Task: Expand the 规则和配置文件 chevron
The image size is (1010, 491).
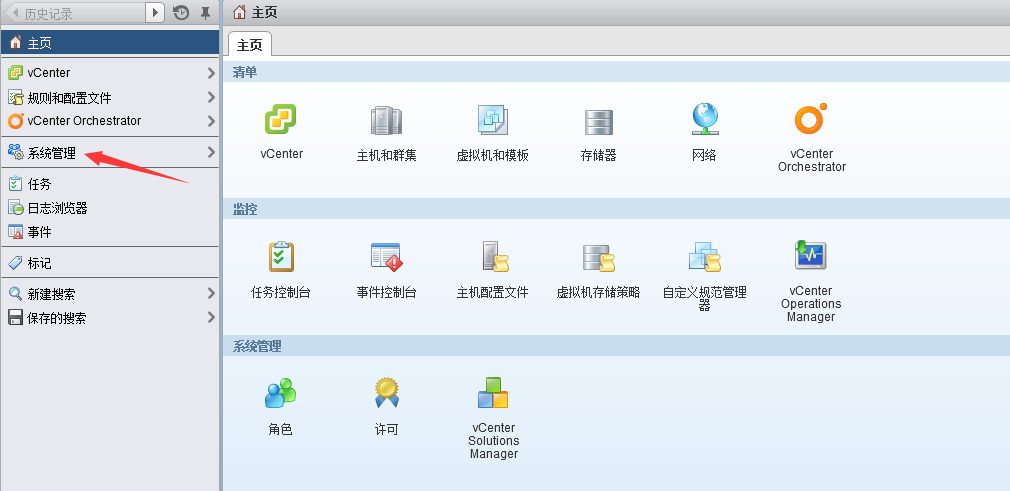Action: tap(211, 97)
